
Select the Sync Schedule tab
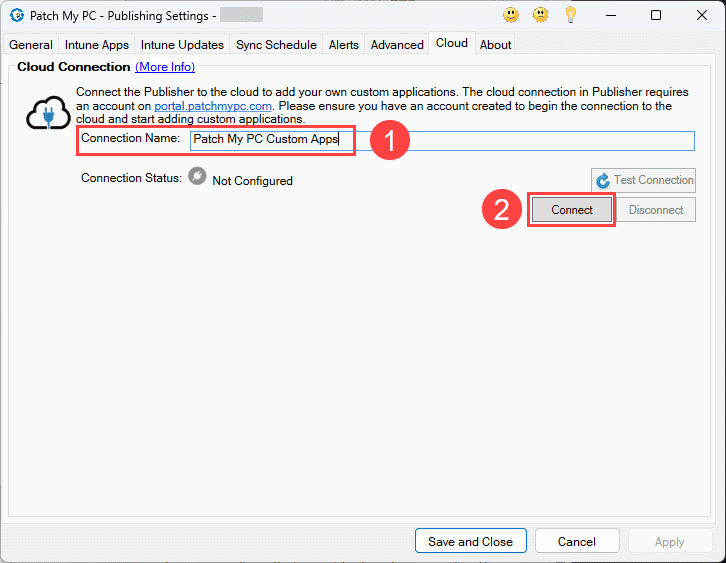click(276, 45)
